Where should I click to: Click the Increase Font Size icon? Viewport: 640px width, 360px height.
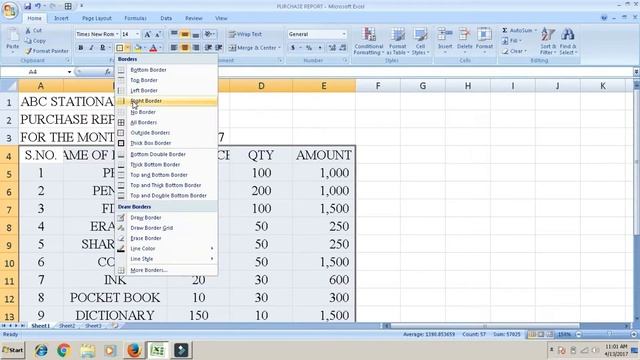click(x=147, y=34)
